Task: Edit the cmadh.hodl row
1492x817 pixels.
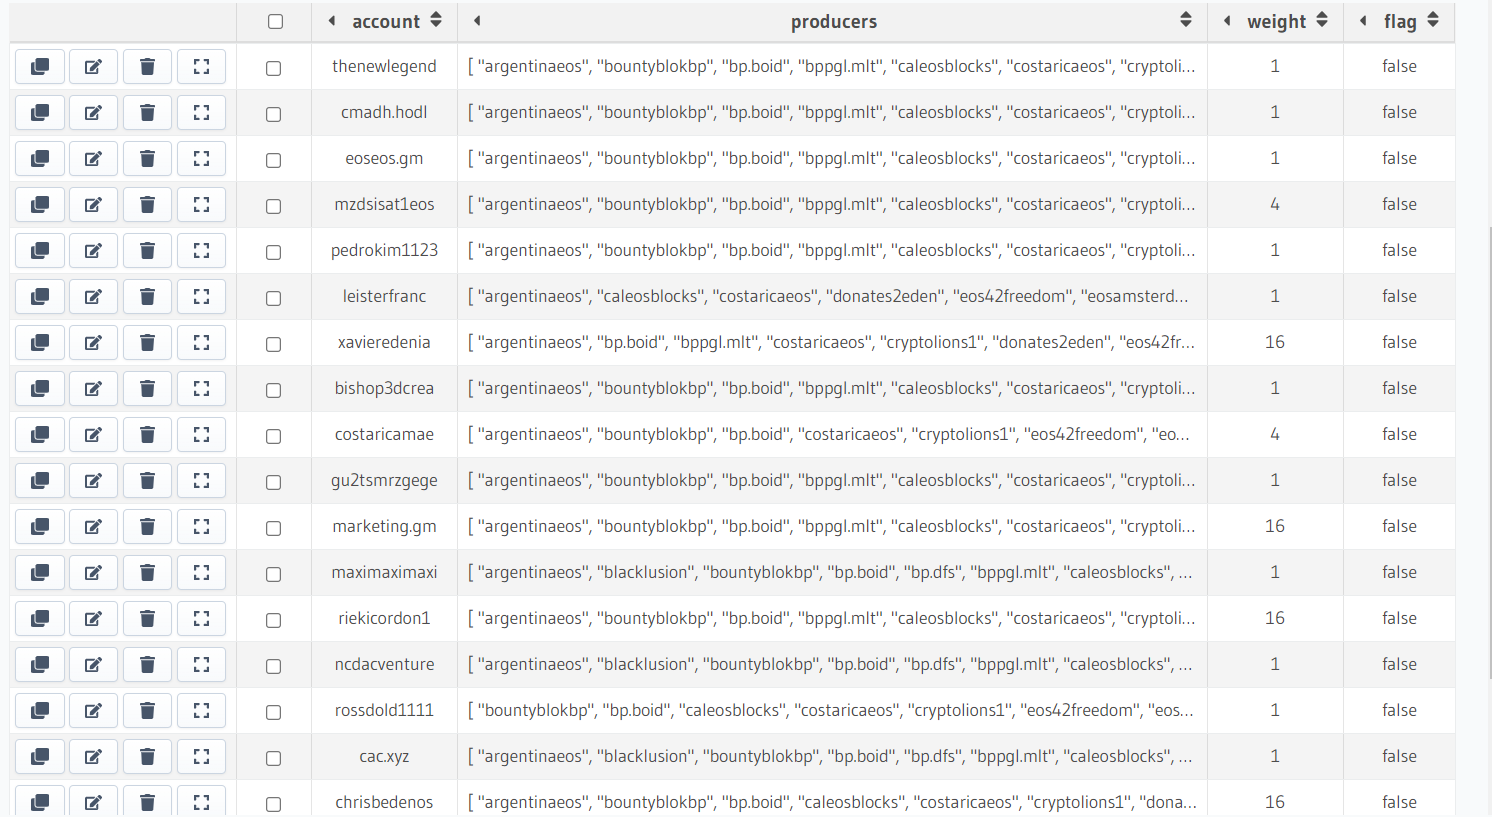Action: click(93, 113)
